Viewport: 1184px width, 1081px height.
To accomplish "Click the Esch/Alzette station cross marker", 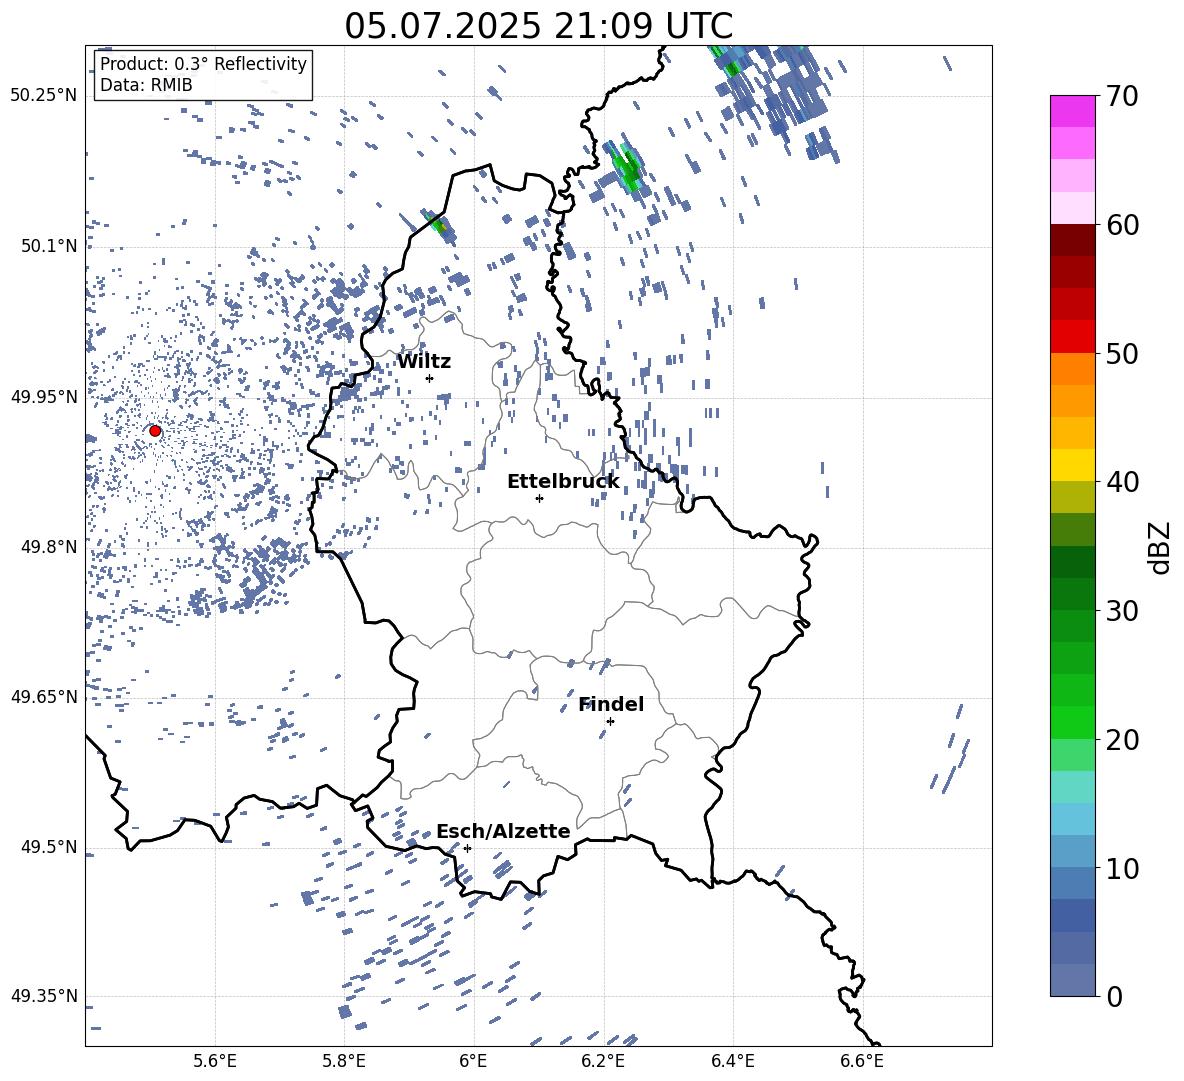I will point(467,848).
